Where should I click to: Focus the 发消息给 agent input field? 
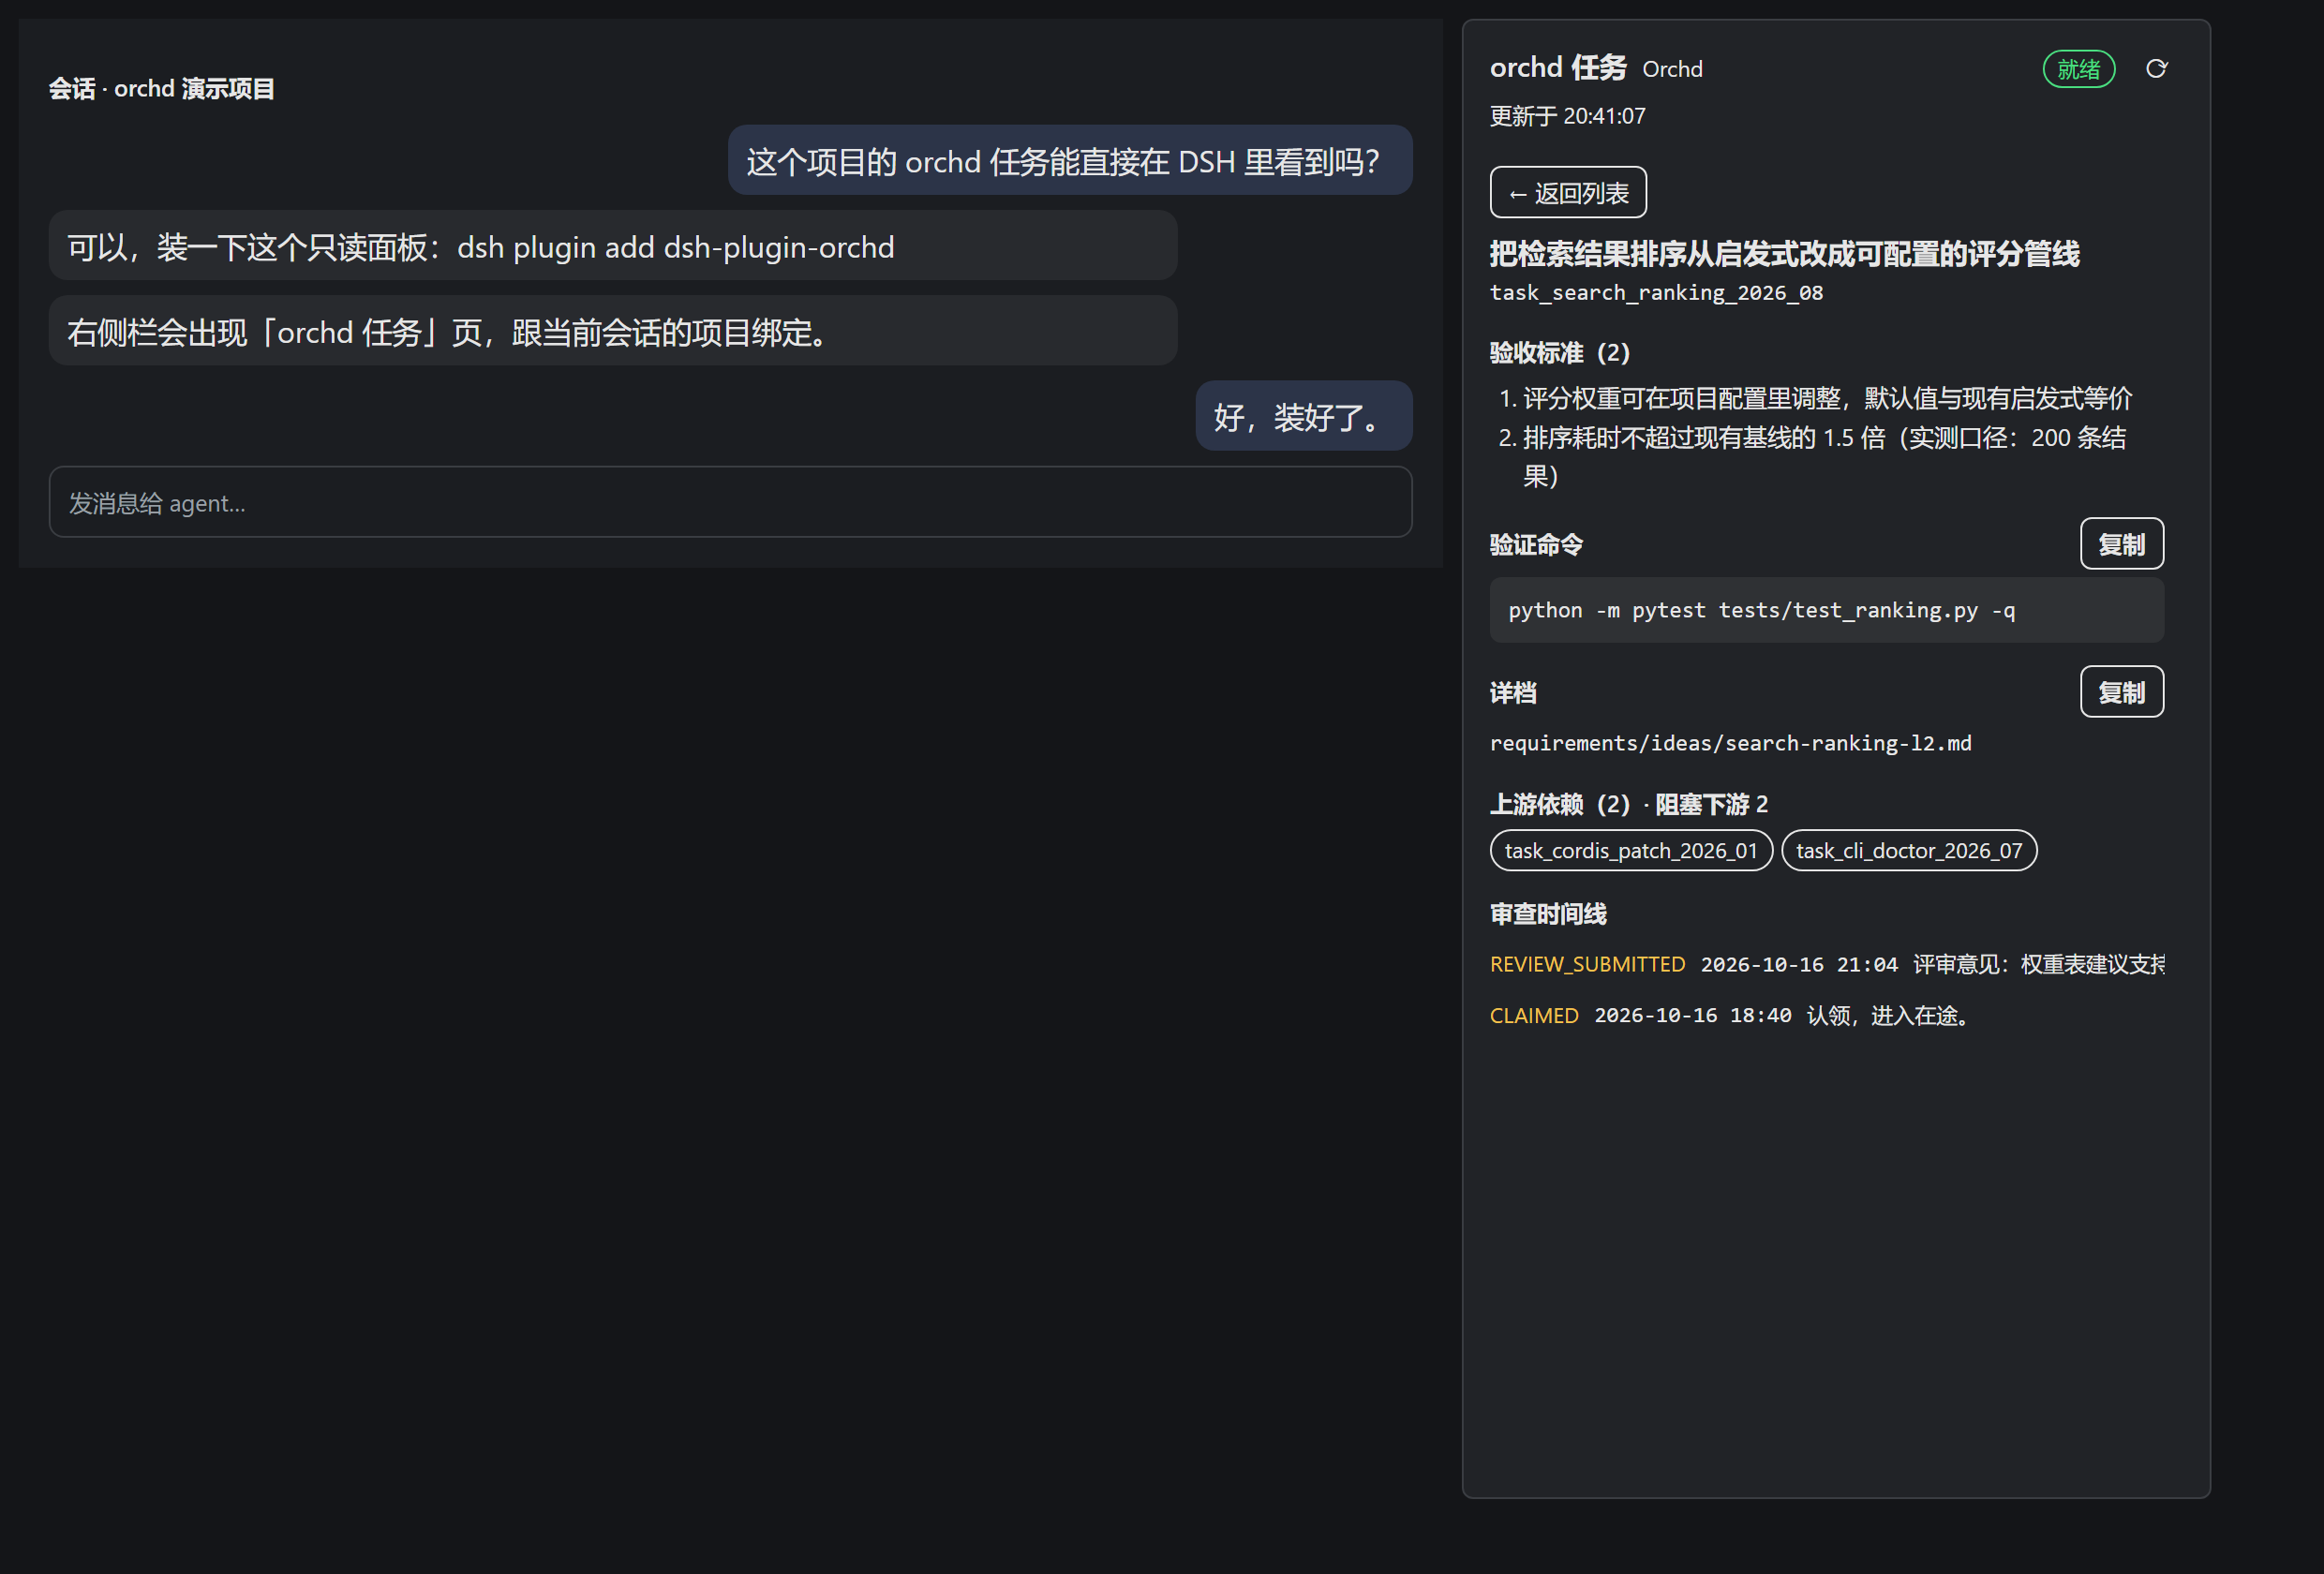click(x=730, y=502)
